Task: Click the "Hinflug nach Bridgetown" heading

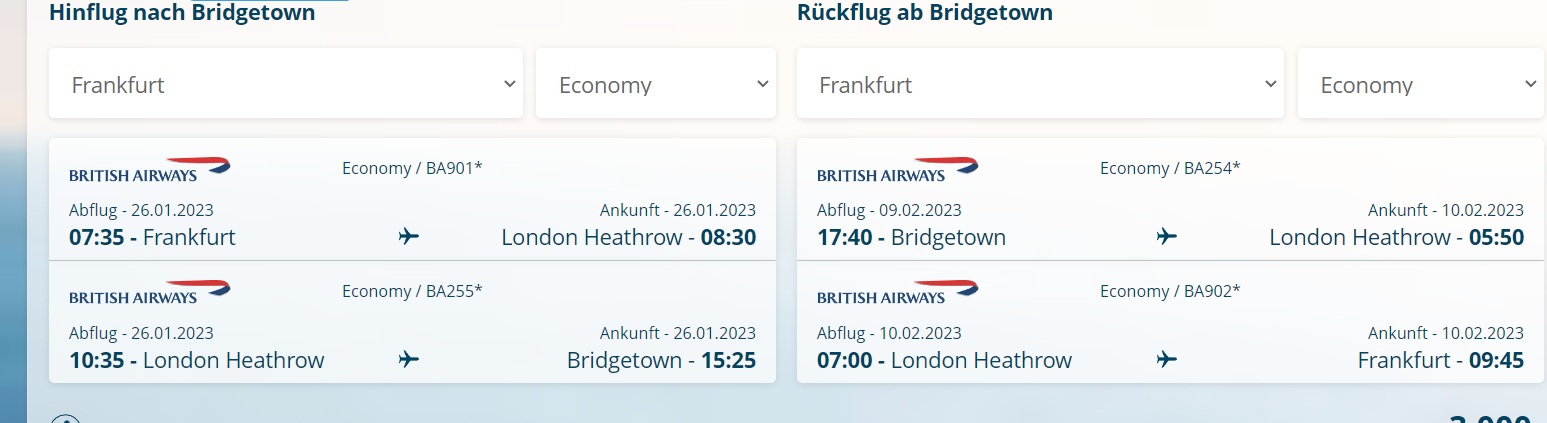Action: 182,13
